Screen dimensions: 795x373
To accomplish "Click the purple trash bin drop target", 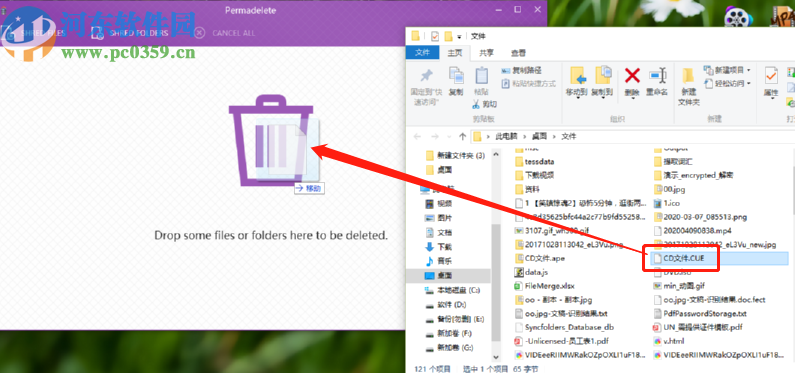I will click(x=270, y=140).
